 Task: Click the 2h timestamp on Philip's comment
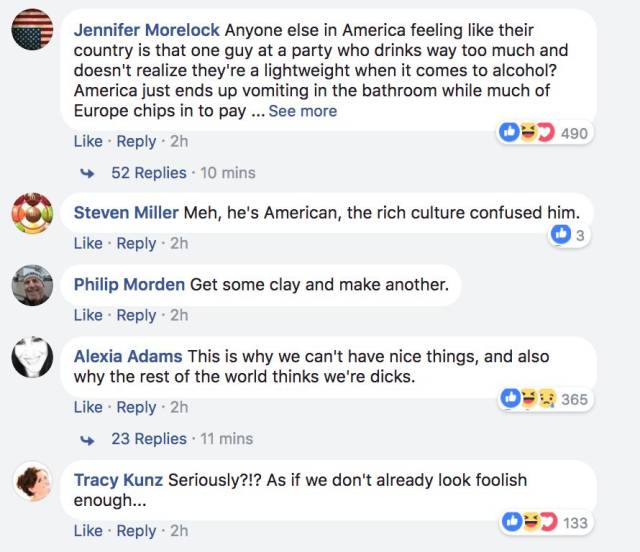coord(179,315)
